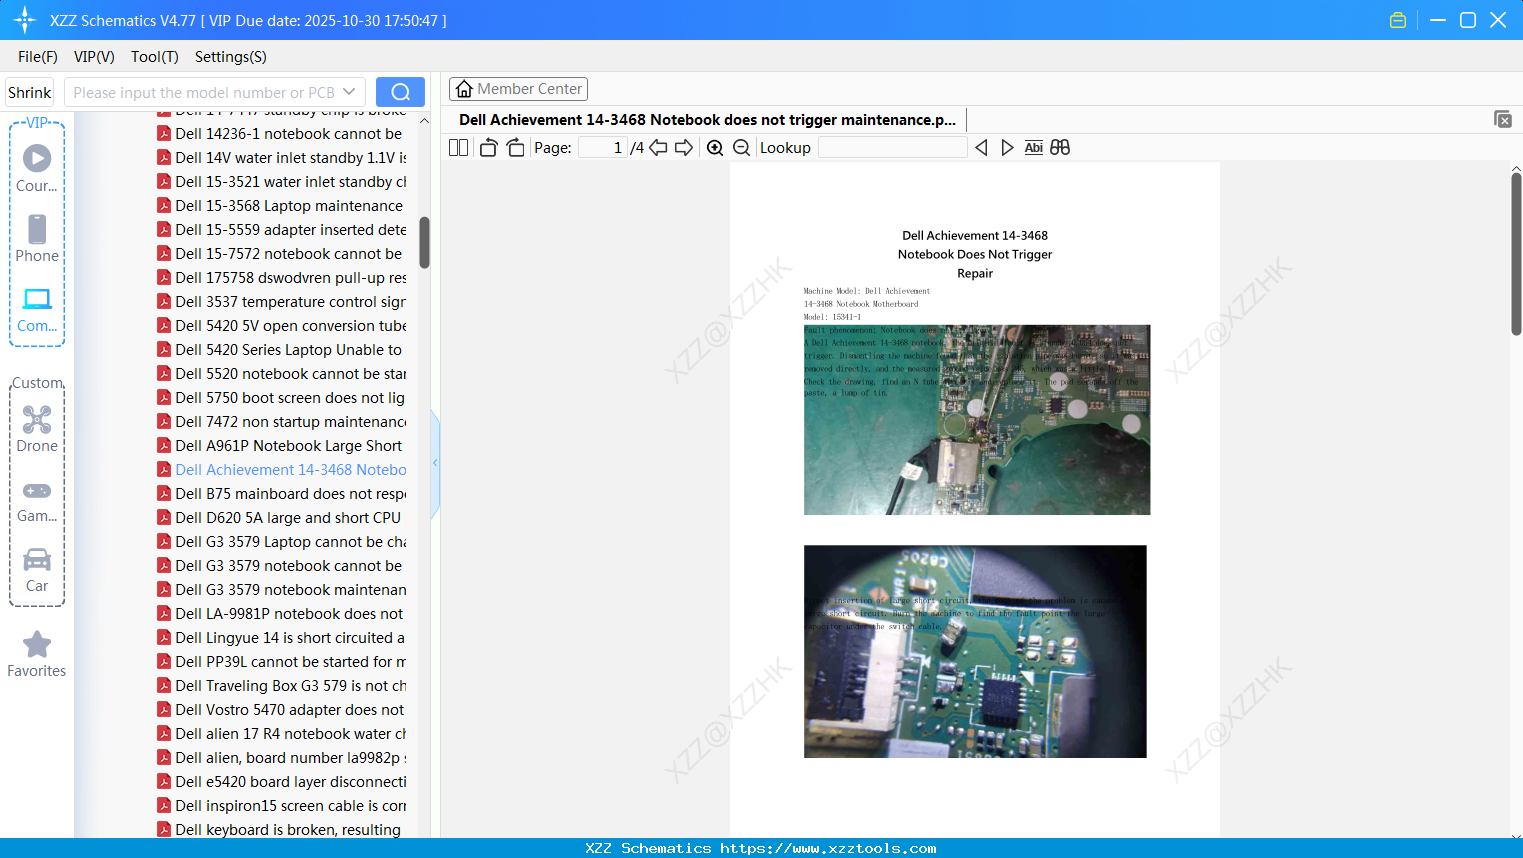Rotate page counterclockwise

pos(488,148)
